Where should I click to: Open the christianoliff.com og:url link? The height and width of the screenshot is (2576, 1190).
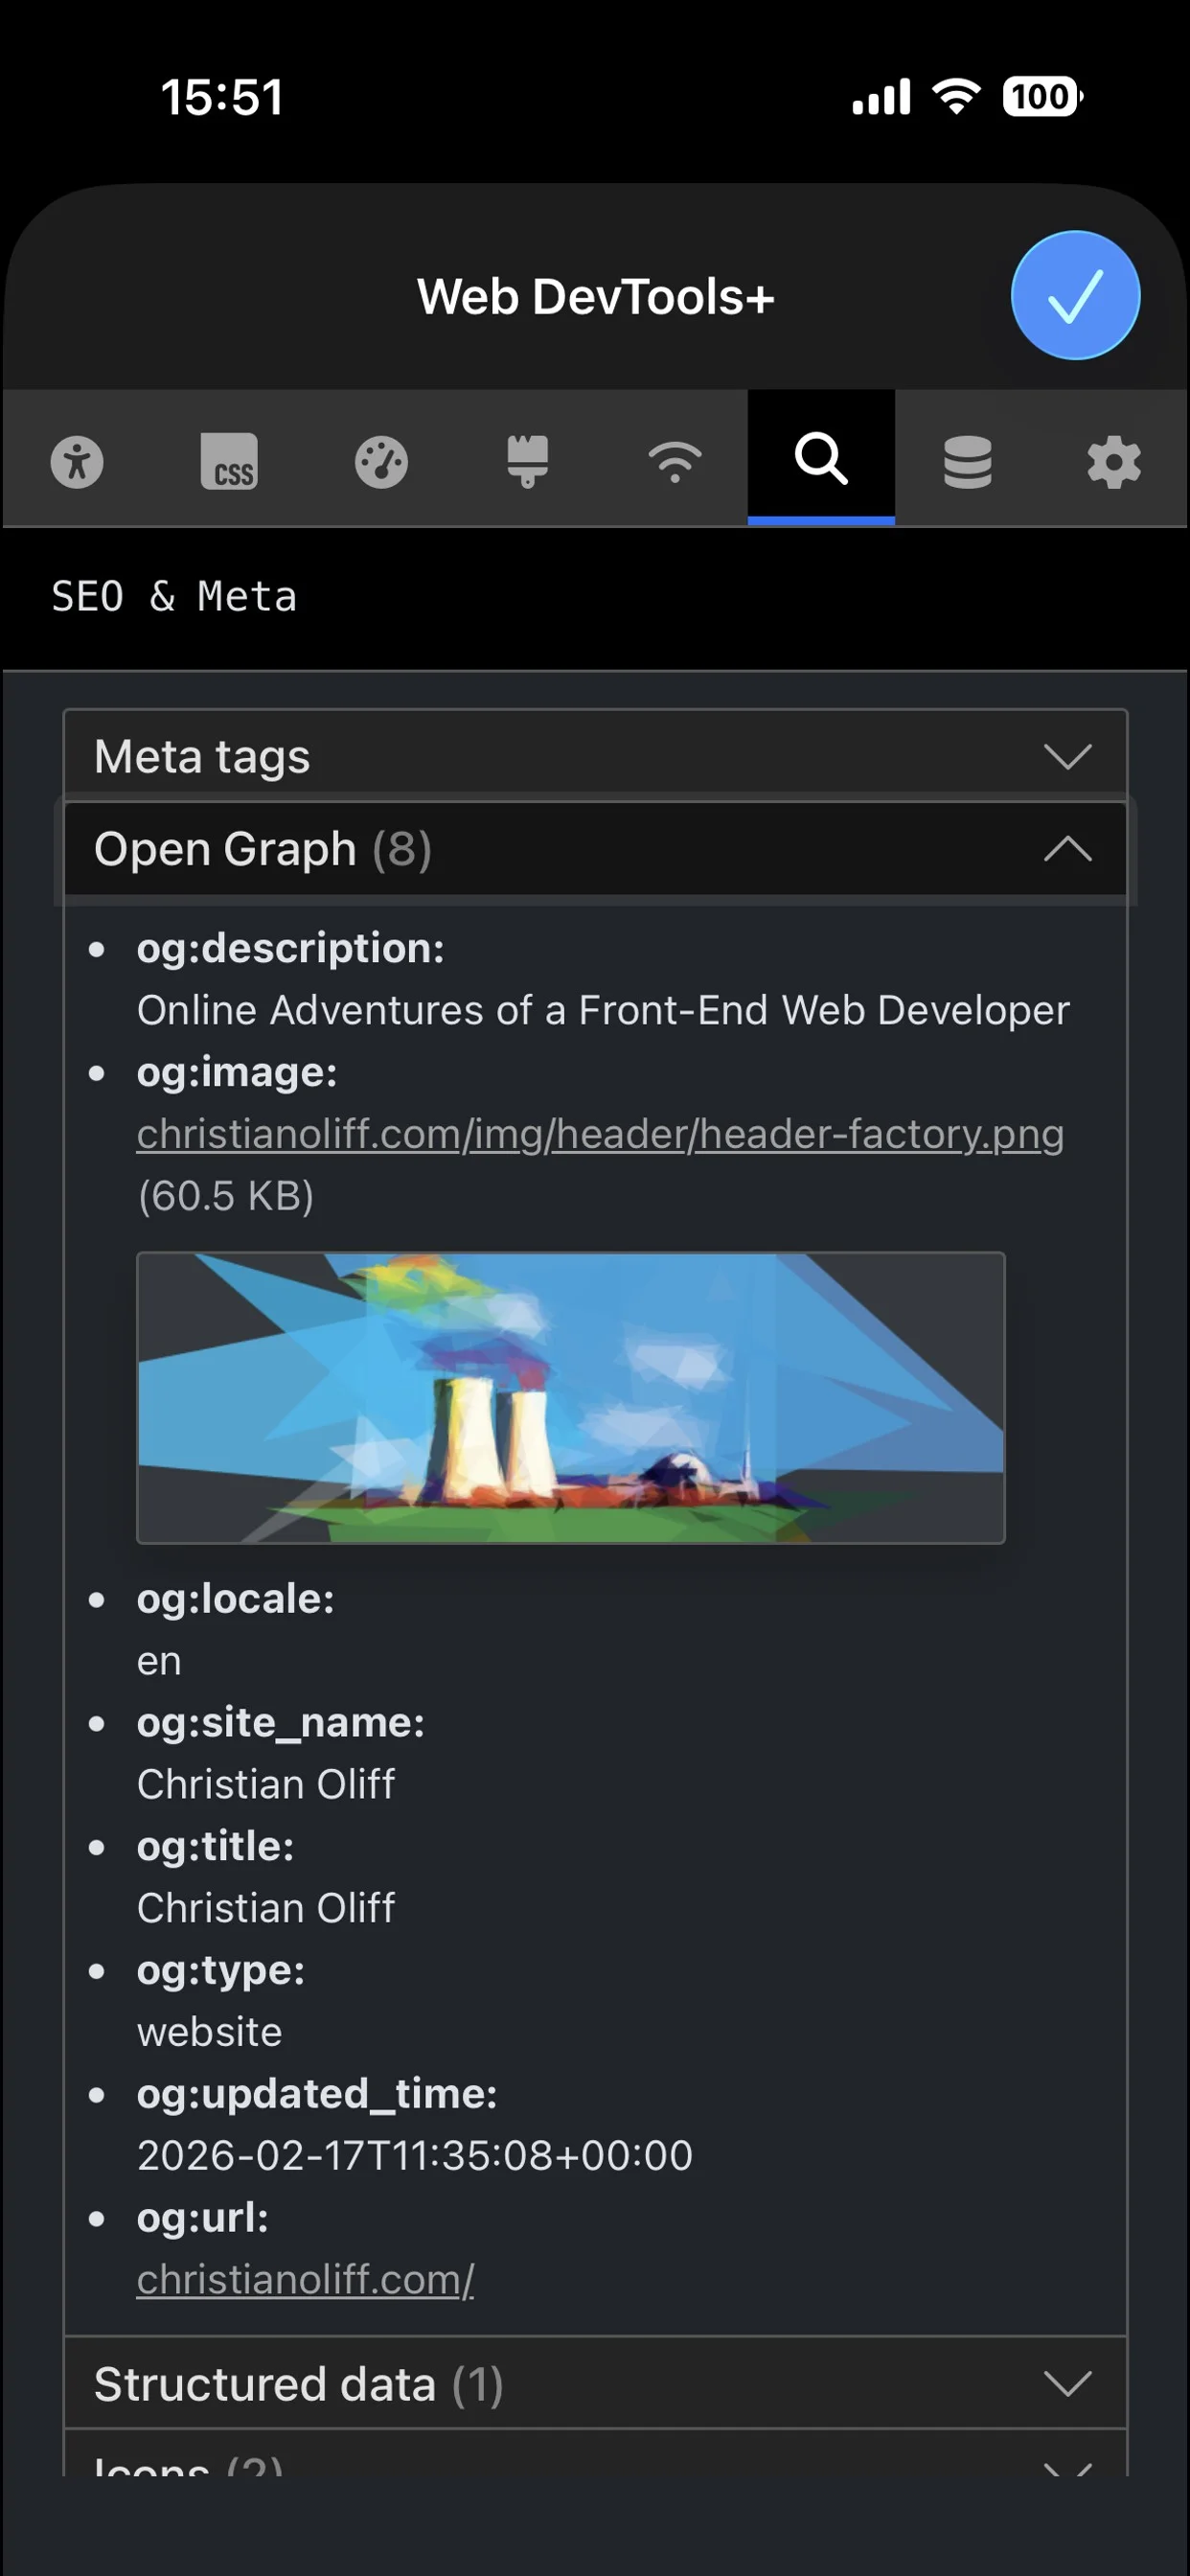point(305,2280)
